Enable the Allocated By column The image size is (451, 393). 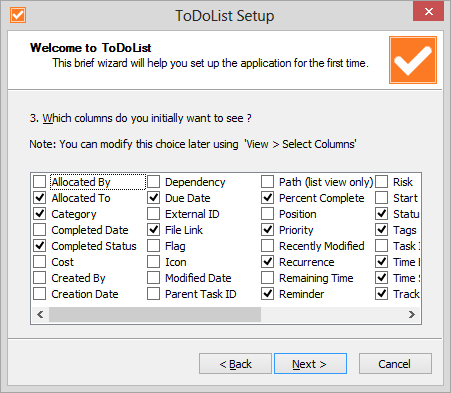(x=40, y=182)
